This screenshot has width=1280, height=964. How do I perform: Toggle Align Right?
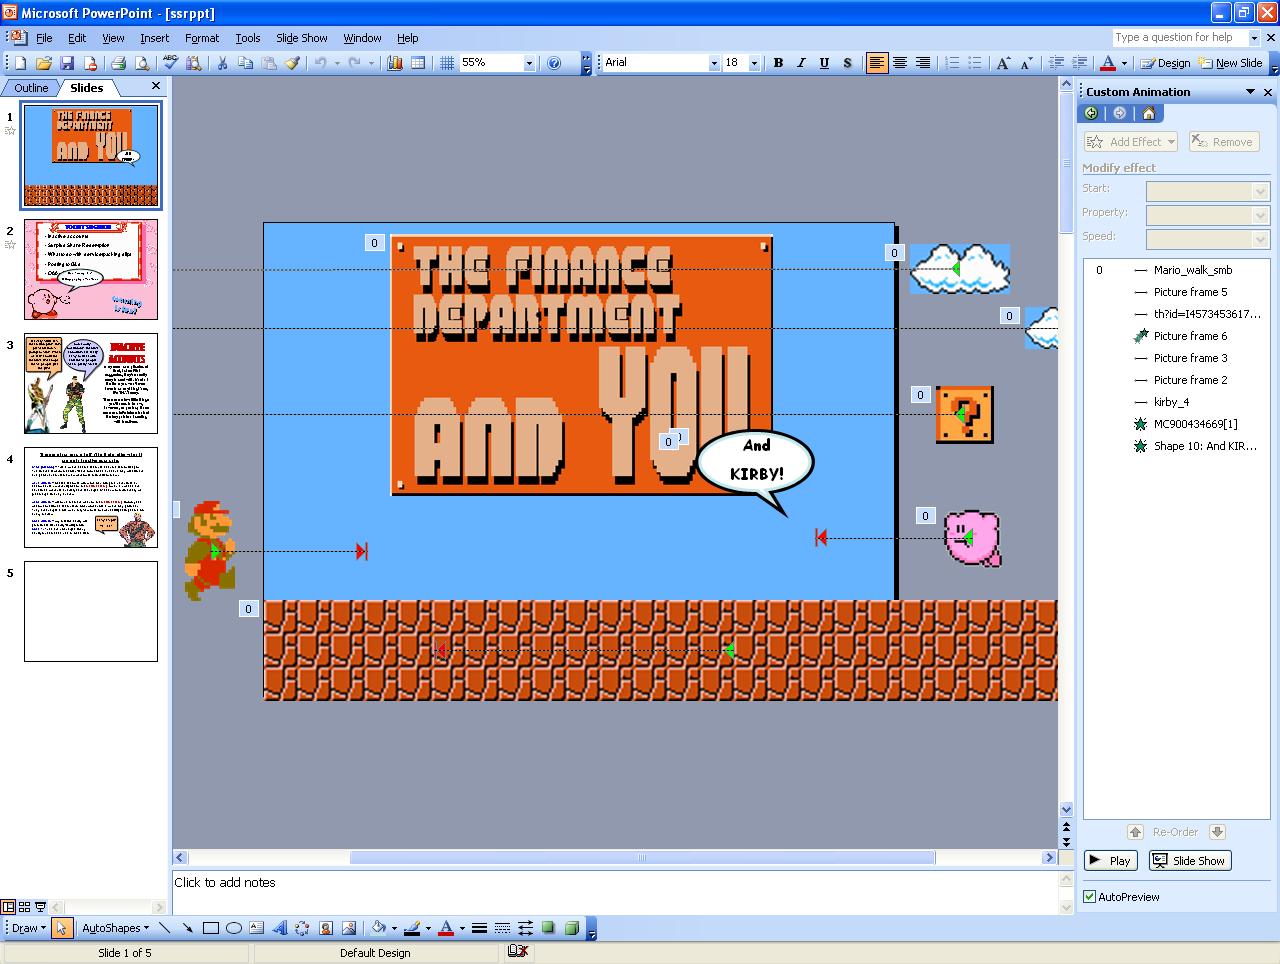pos(923,63)
